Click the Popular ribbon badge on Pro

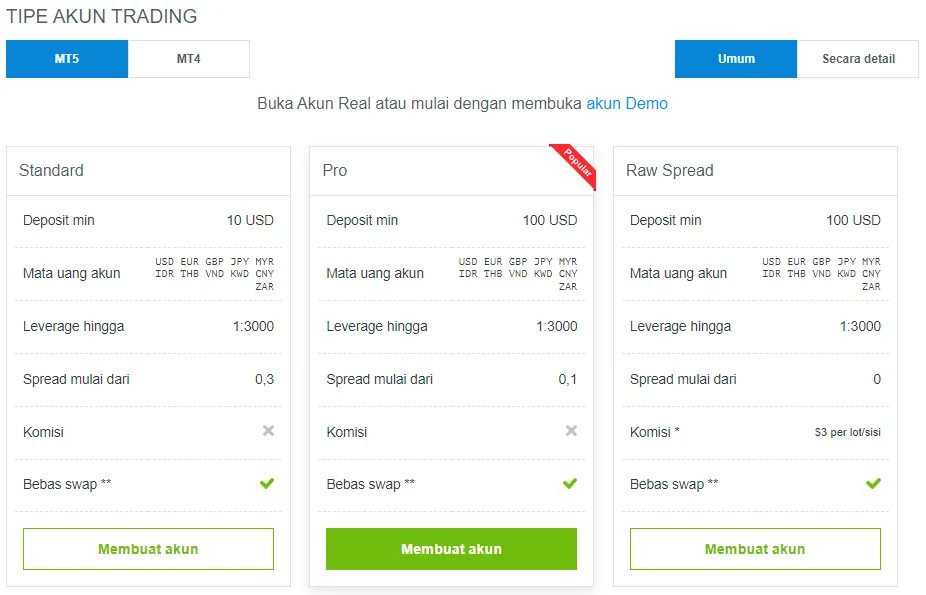point(576,165)
